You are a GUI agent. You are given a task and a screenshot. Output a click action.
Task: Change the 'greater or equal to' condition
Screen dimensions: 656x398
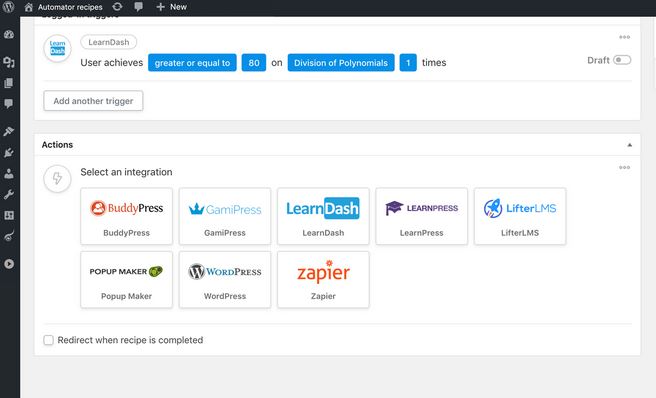click(x=192, y=63)
